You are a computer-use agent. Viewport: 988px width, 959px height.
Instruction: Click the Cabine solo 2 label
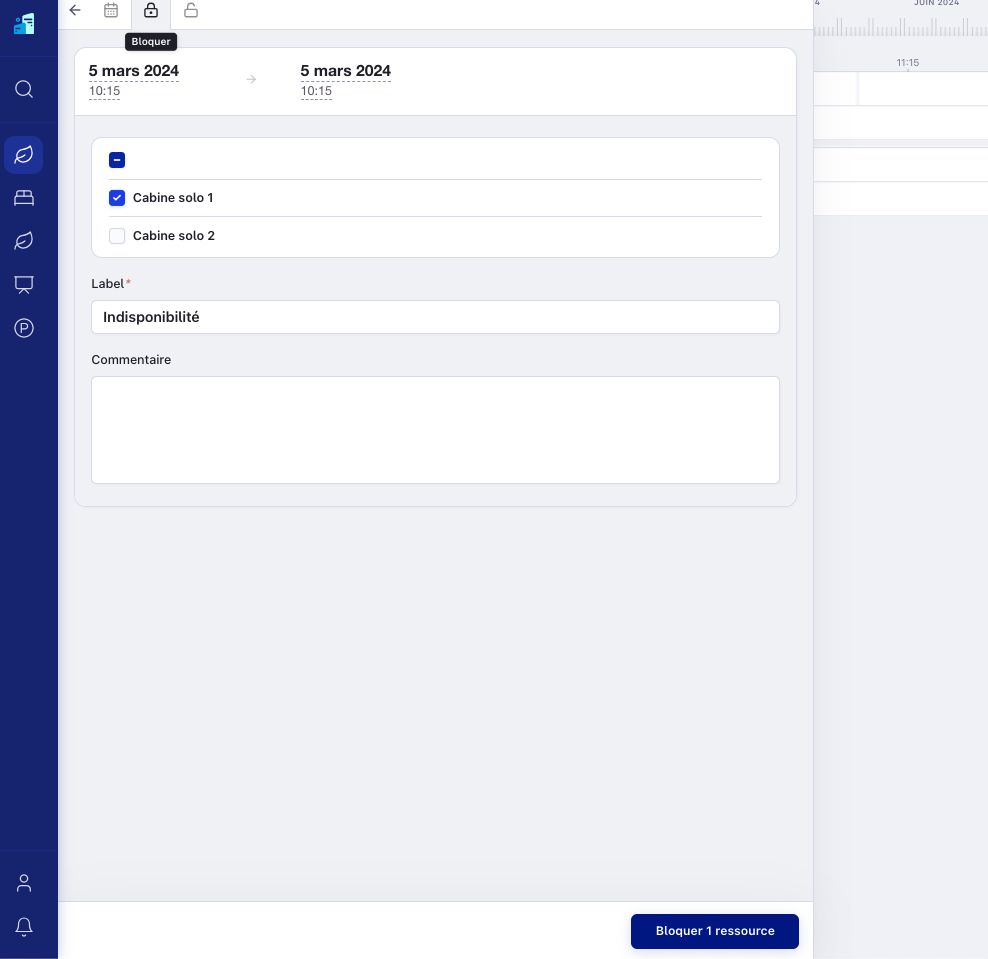click(x=173, y=236)
